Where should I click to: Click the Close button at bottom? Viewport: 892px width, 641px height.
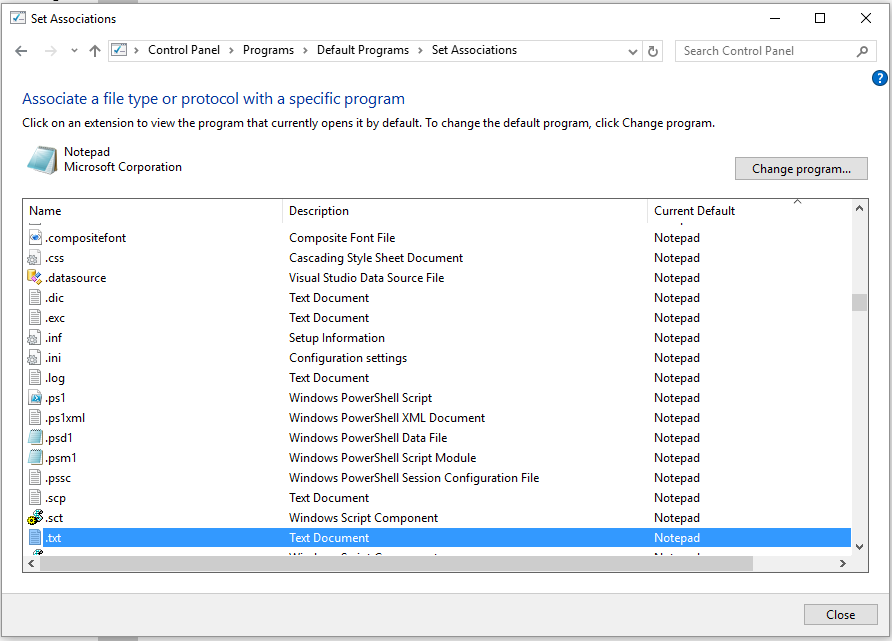(840, 615)
